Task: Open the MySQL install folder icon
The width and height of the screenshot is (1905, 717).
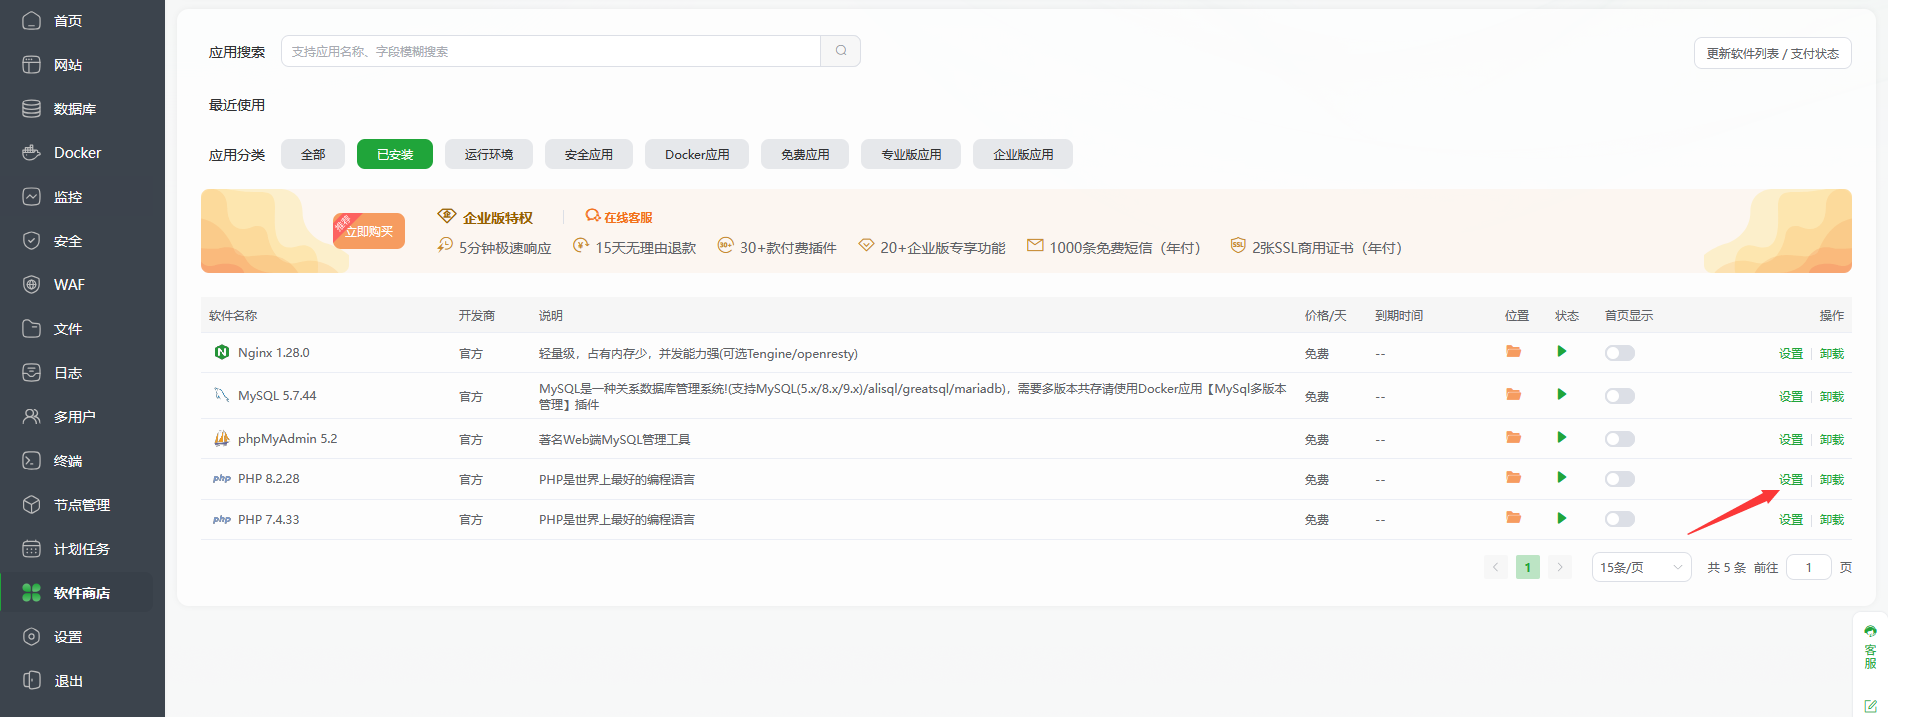Action: pyautogui.click(x=1513, y=395)
